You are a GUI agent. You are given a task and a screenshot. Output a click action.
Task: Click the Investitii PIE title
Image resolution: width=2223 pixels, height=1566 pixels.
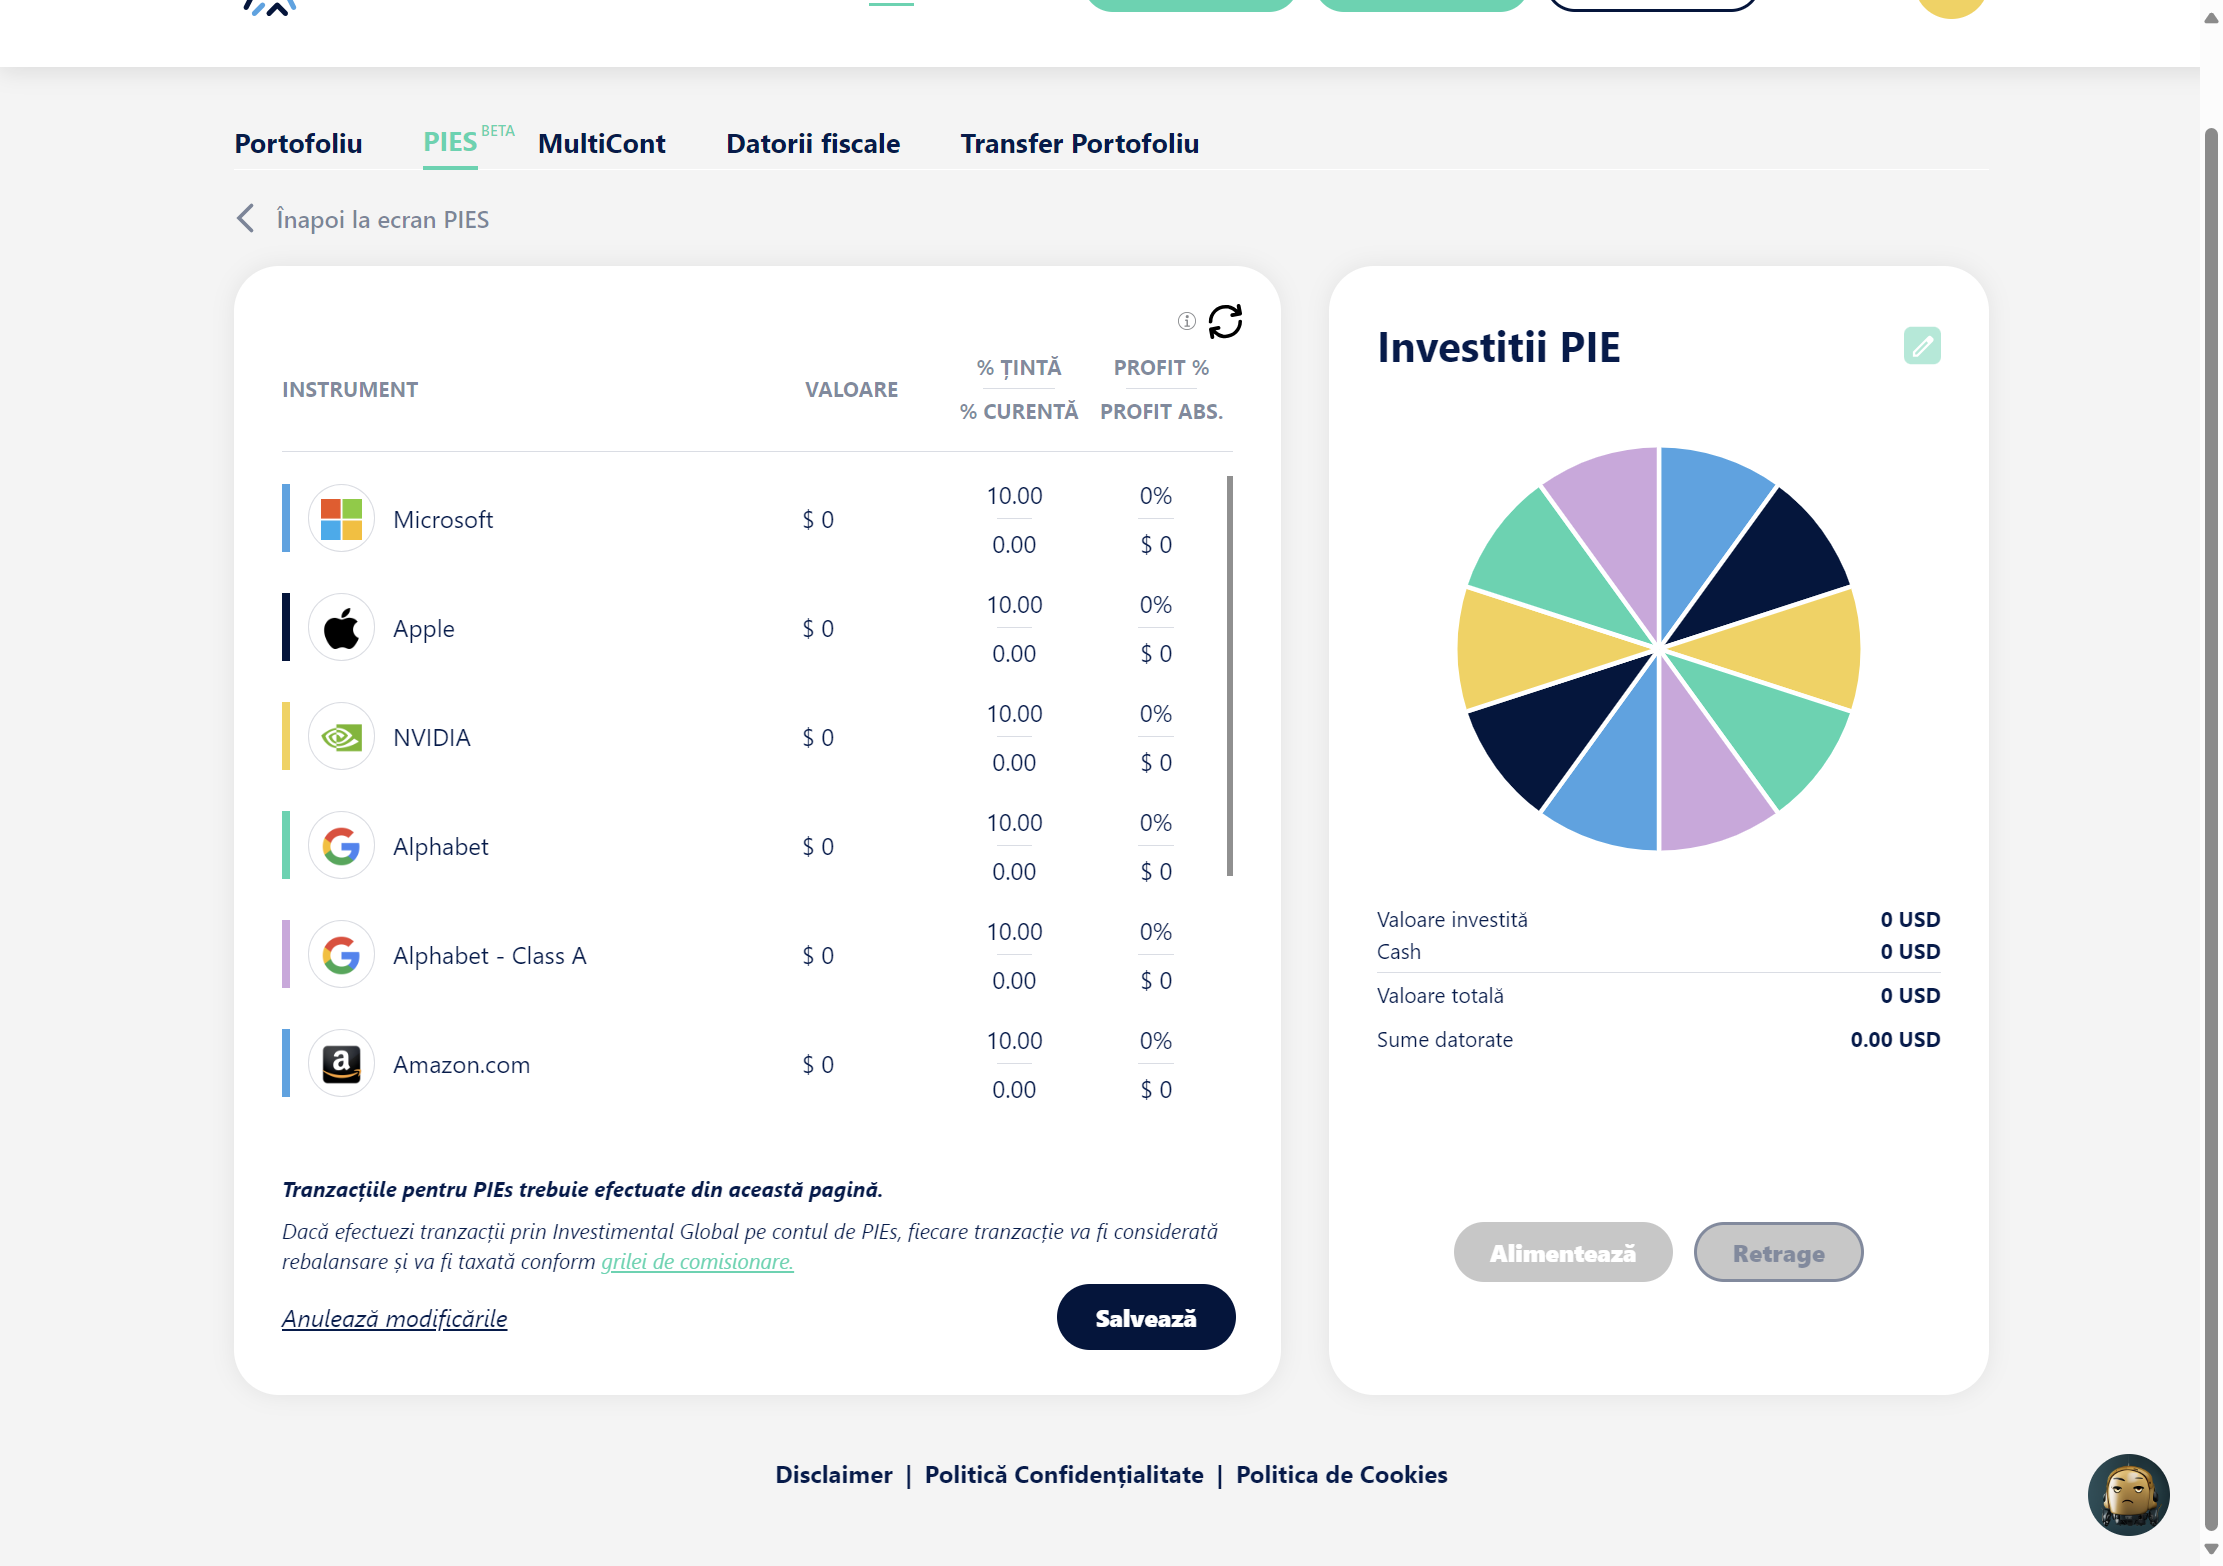click(1498, 347)
